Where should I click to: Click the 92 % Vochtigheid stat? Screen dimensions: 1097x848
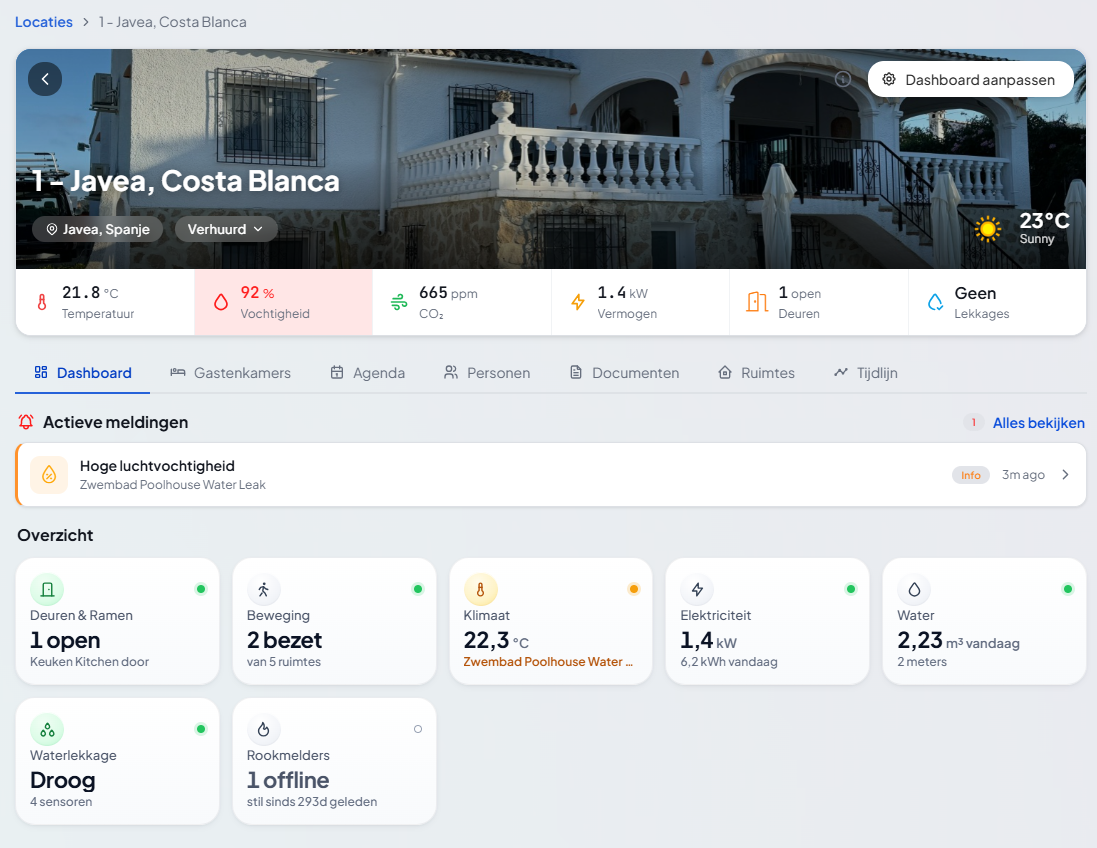283,302
